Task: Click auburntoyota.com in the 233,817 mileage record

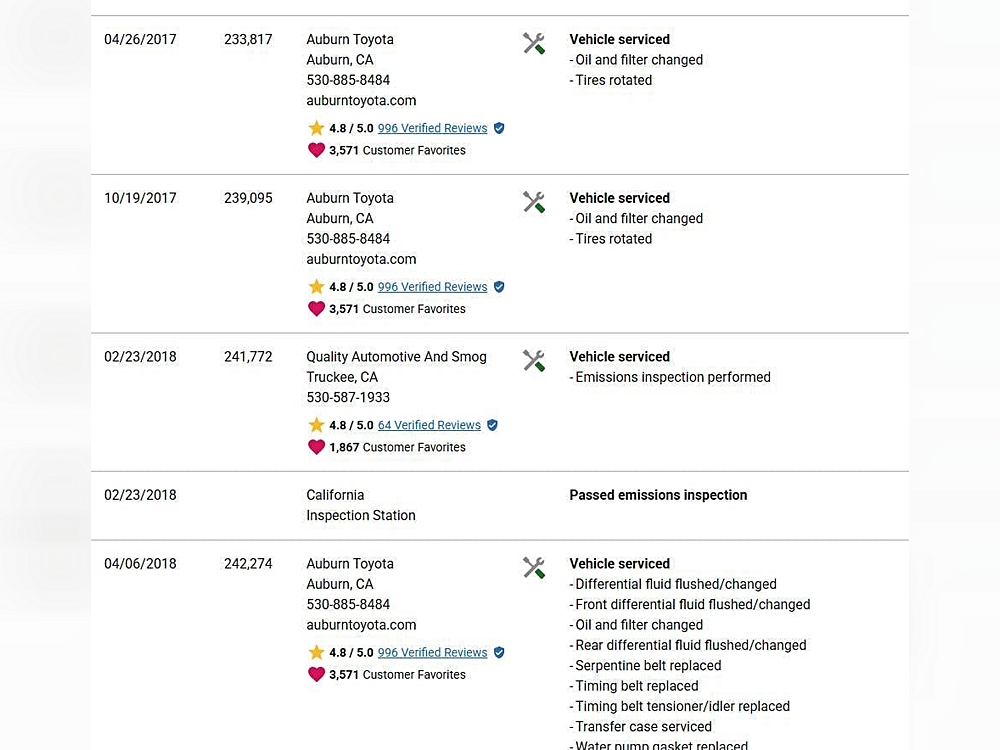Action: pos(361,100)
